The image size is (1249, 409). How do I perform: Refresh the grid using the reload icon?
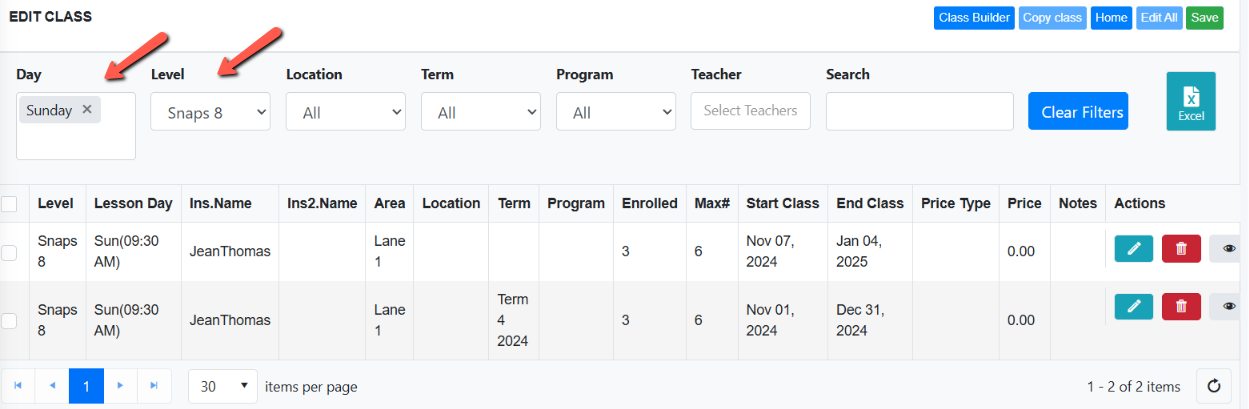[1214, 386]
